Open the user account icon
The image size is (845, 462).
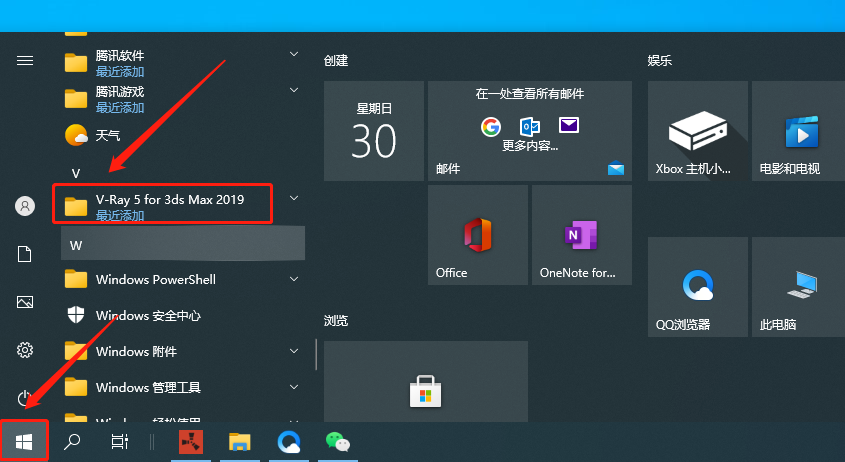[x=25, y=206]
